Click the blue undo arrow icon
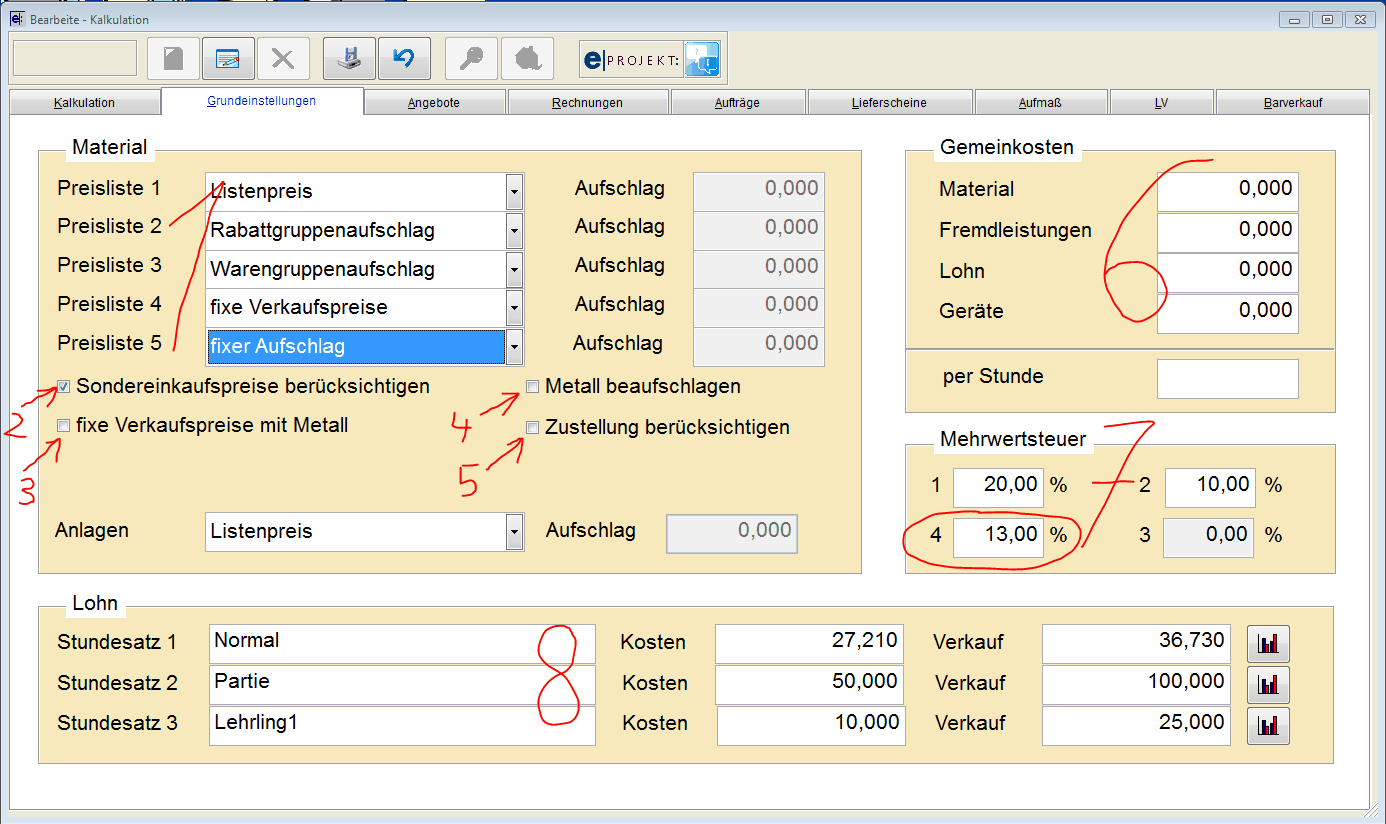This screenshot has width=1386, height=824. tap(404, 59)
